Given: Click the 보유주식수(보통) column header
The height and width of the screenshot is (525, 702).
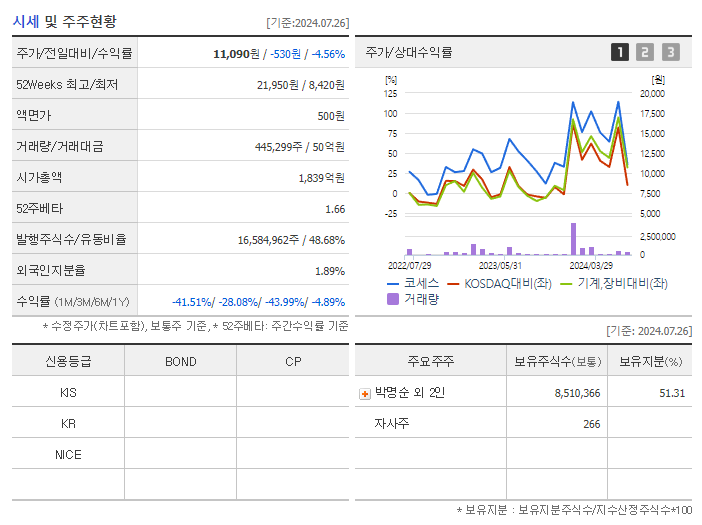Looking at the screenshot, I should [x=557, y=361].
